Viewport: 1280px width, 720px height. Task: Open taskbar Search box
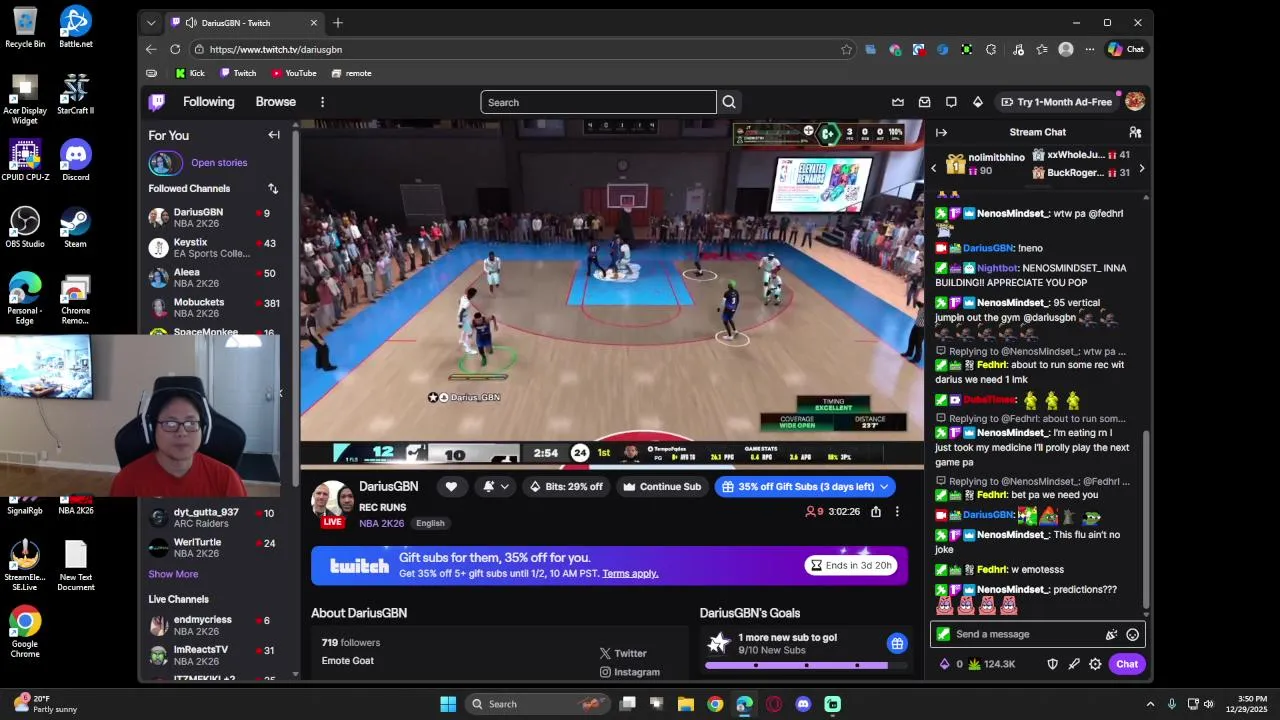pyautogui.click(x=540, y=704)
